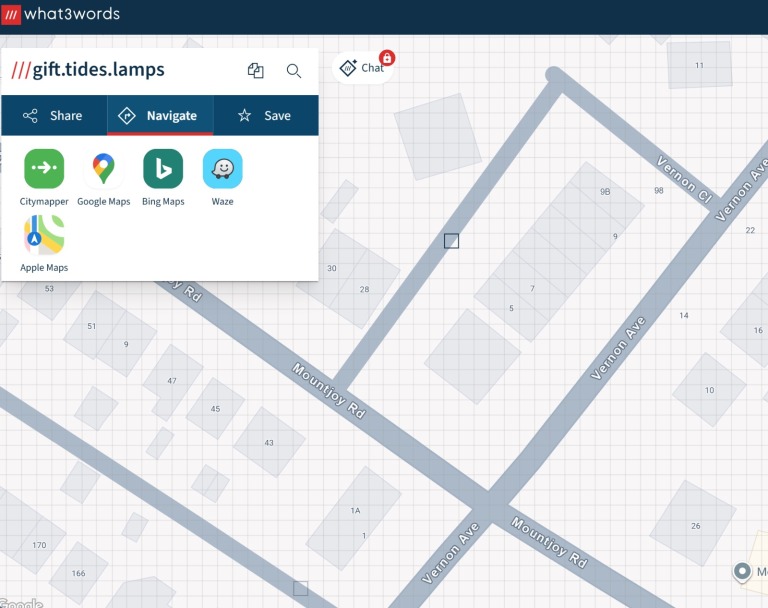
Task: Launch Waze navigation
Action: coord(222,169)
